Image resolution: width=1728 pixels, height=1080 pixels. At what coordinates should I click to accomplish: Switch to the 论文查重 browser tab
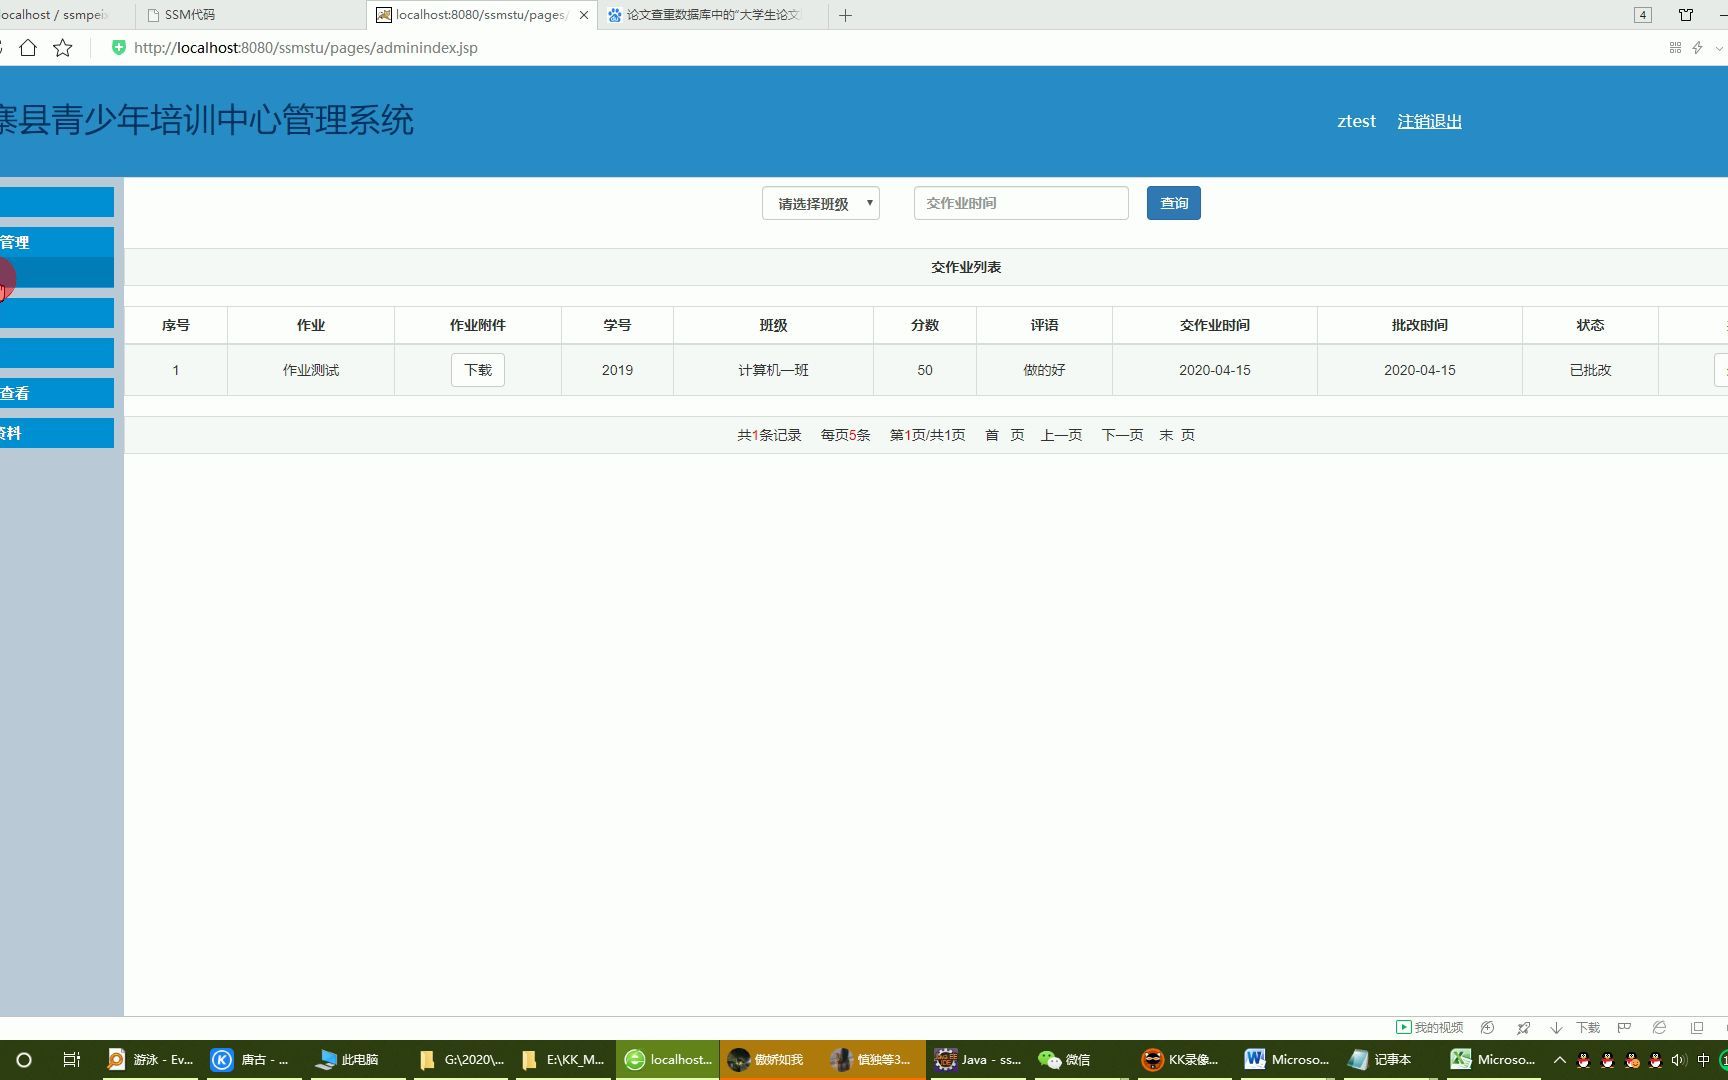coord(710,15)
